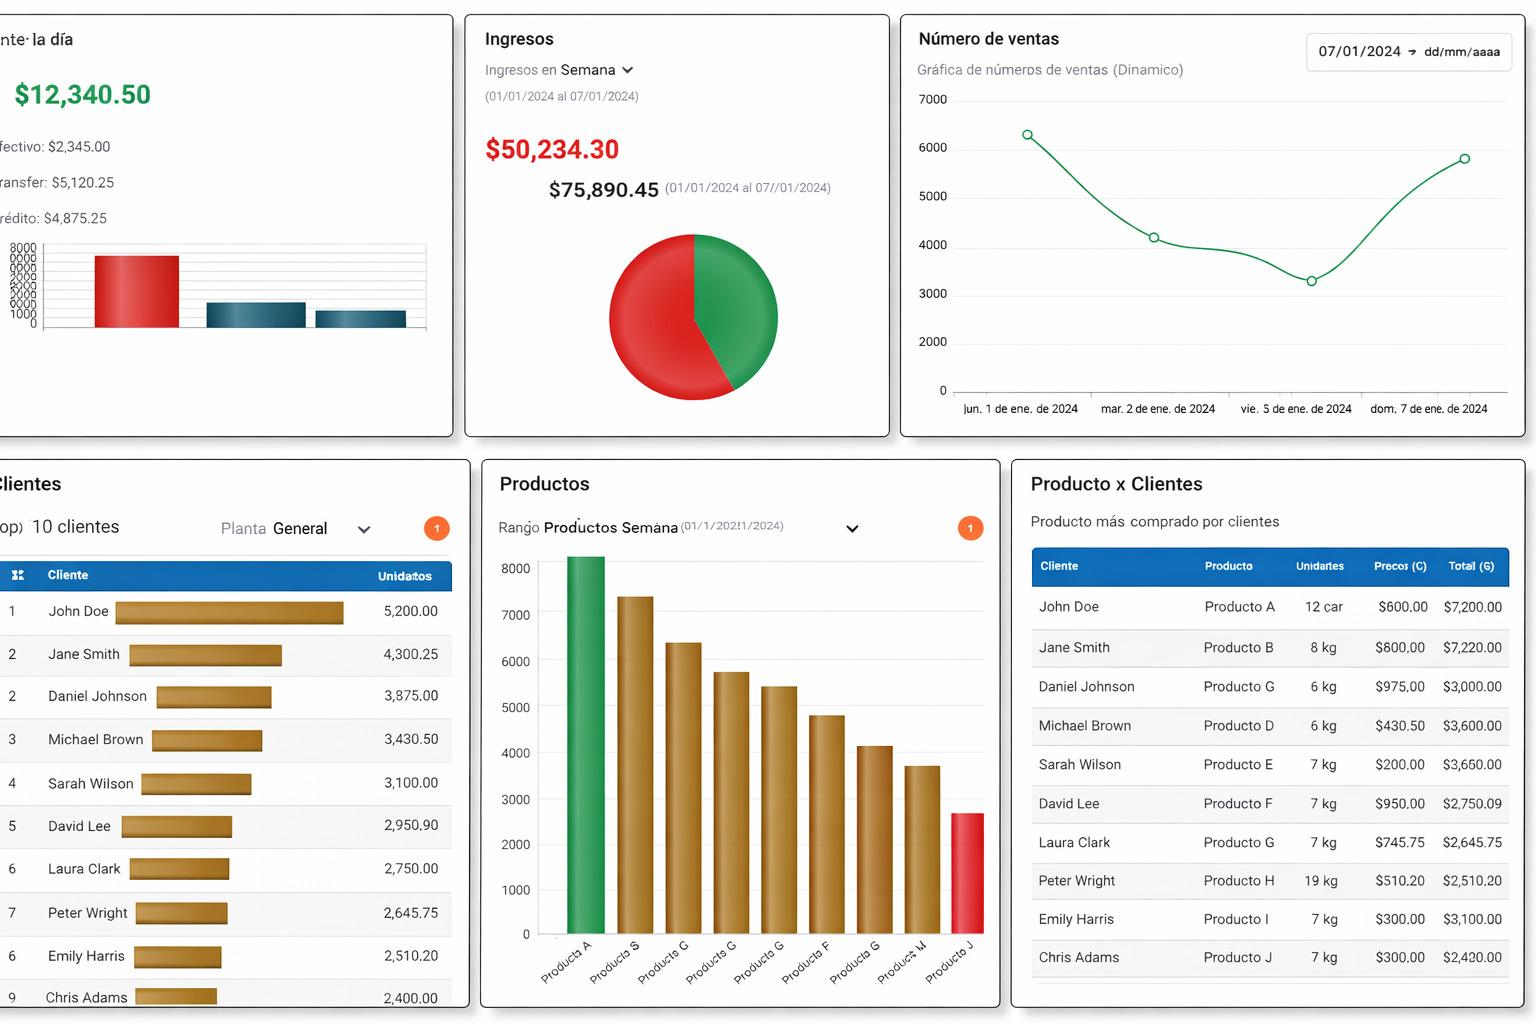This screenshot has width=1536, height=1024.
Task: Open the Rango Productos Semana dropdown chevron
Action: click(852, 529)
